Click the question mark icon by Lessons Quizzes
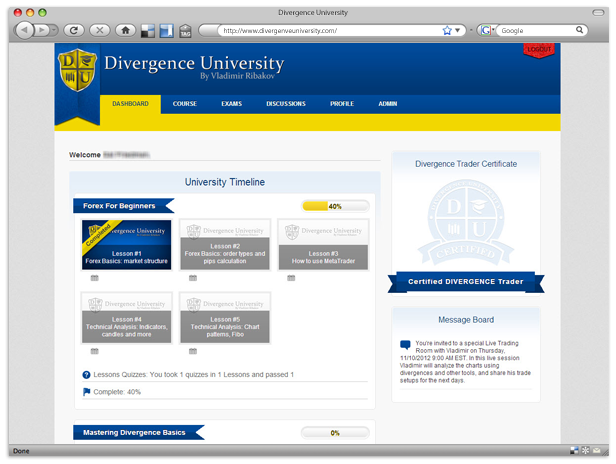Viewport: 616px width, 464px height. (86, 375)
